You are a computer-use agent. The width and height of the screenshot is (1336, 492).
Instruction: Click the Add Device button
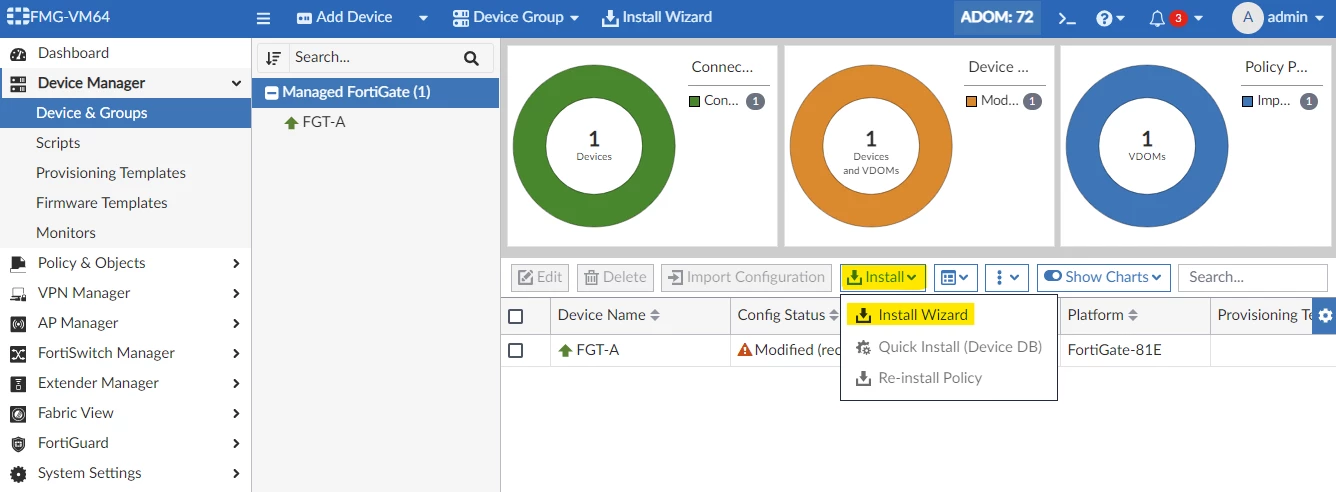click(x=344, y=17)
